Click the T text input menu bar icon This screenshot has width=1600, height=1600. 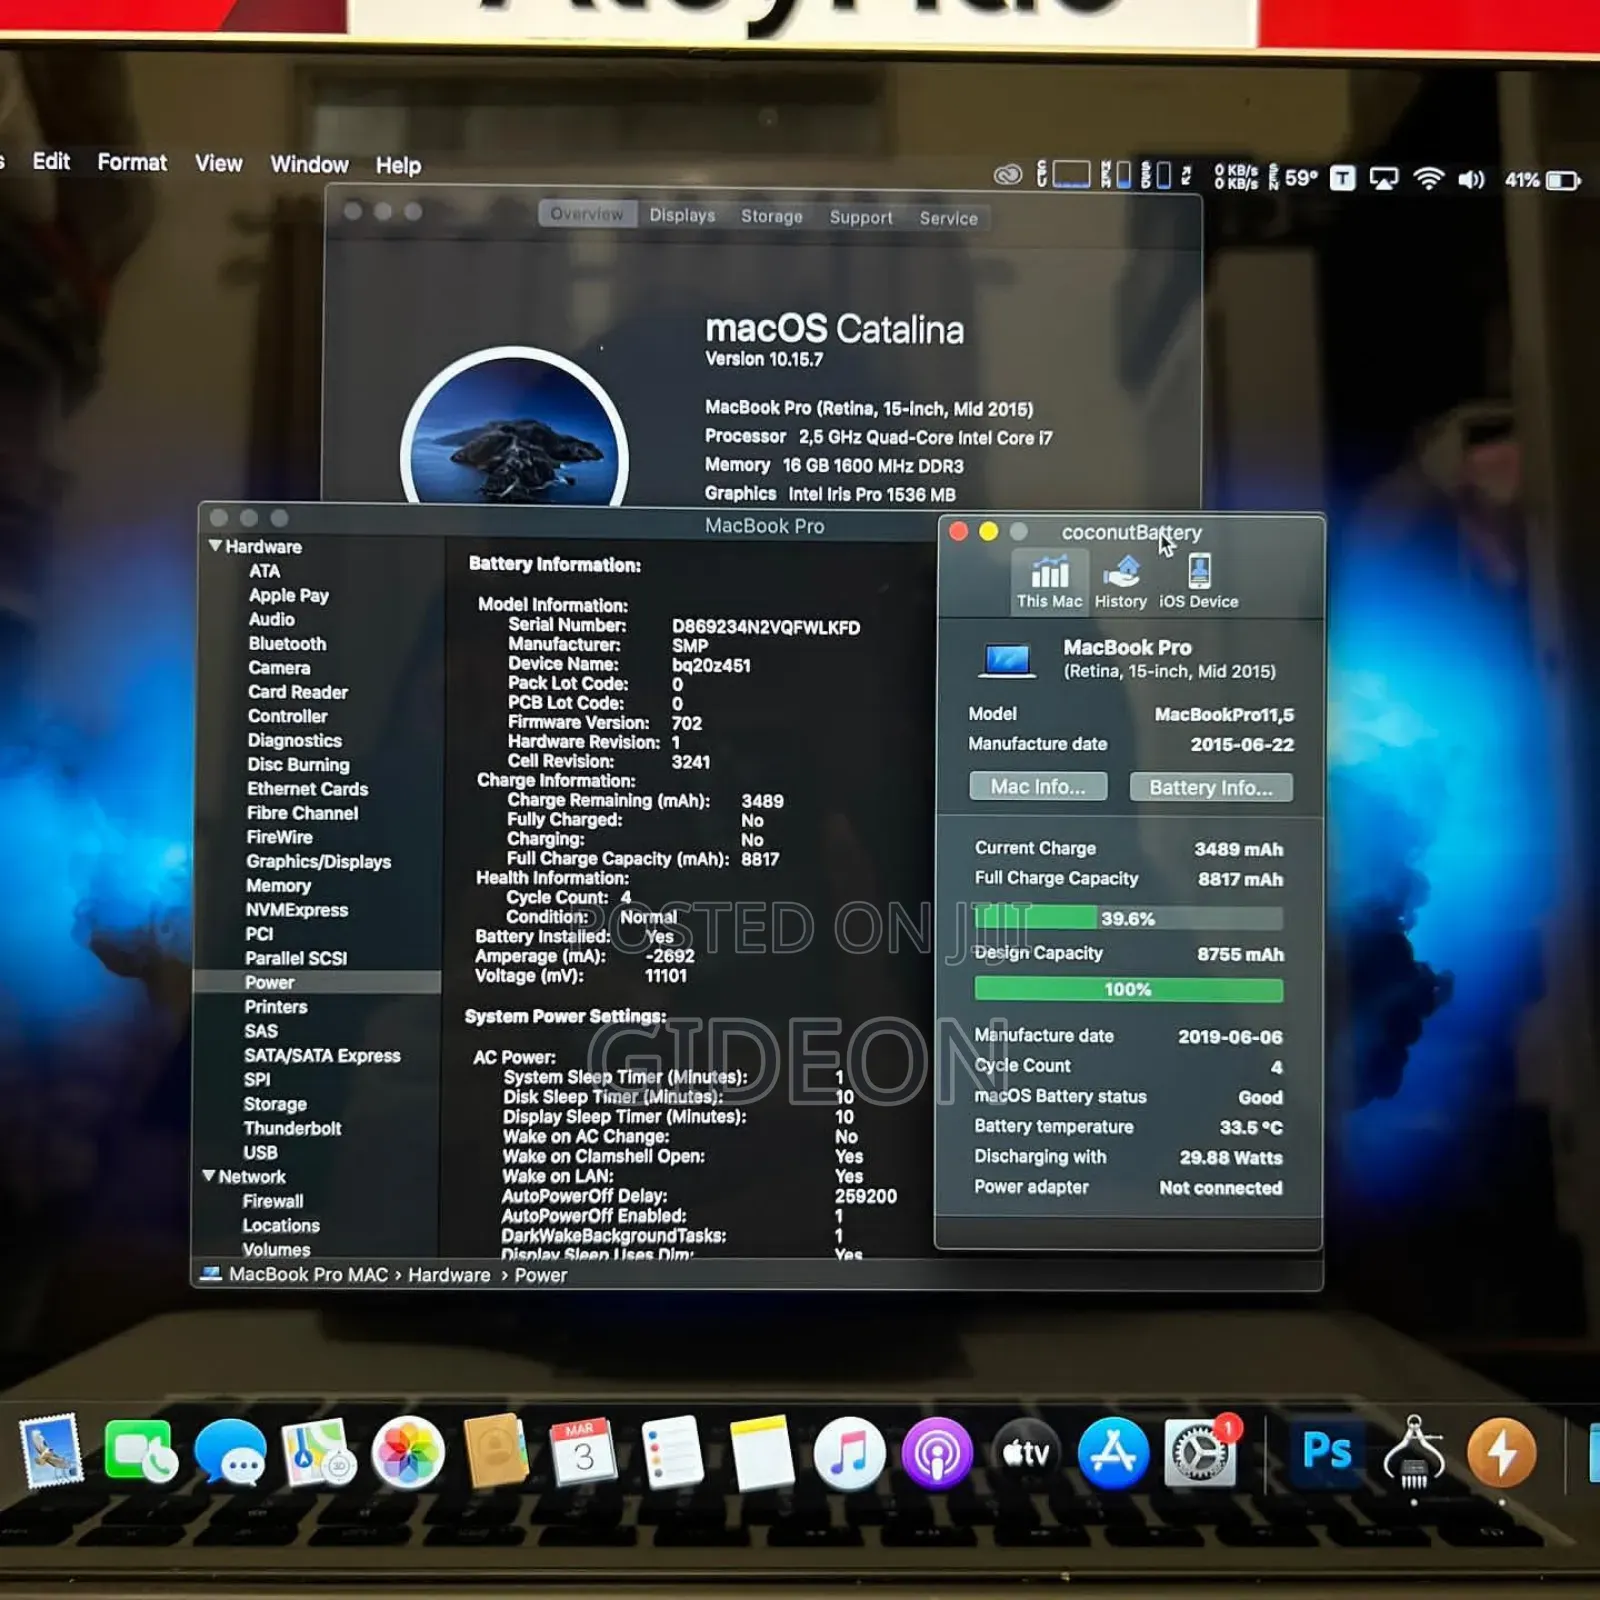coord(1342,179)
